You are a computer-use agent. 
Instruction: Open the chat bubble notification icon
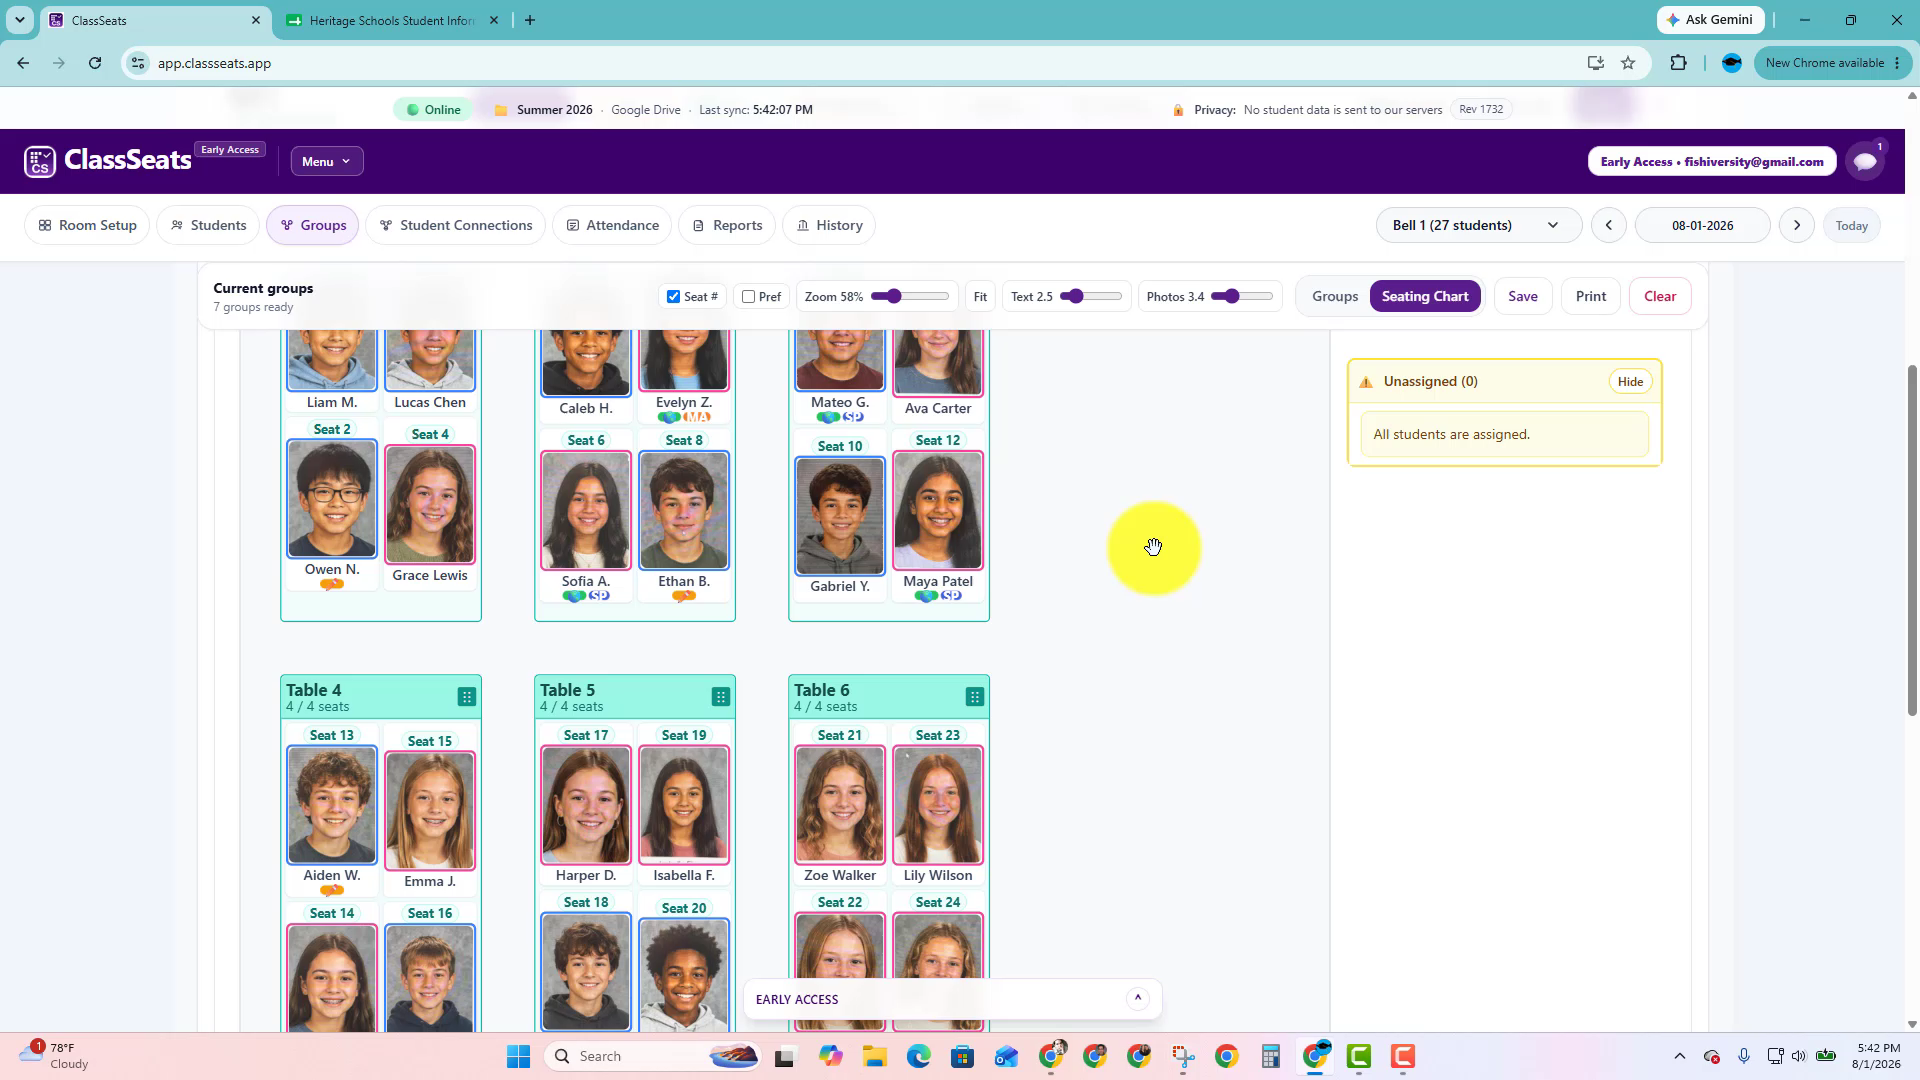tap(1865, 161)
